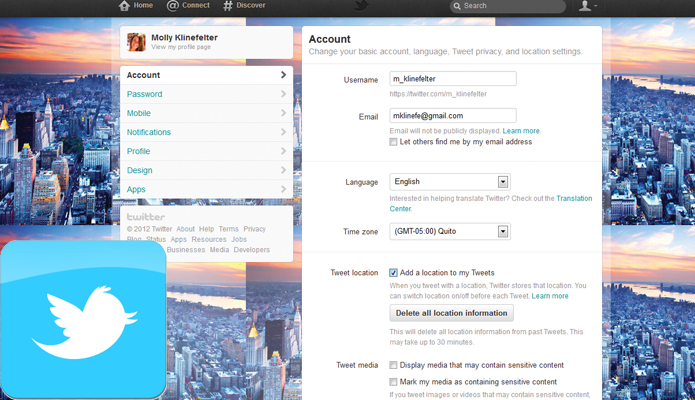Open the Password settings tab
Image resolution: width=695 pixels, height=400 pixels.
207,94
